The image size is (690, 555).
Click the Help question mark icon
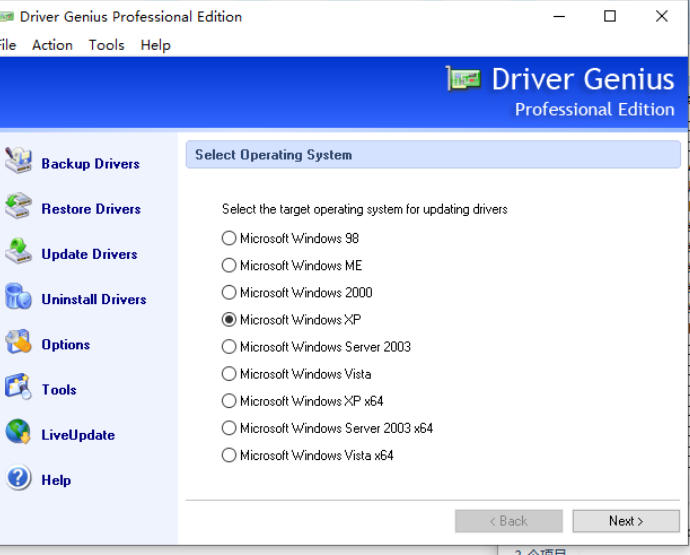pyautogui.click(x=18, y=479)
